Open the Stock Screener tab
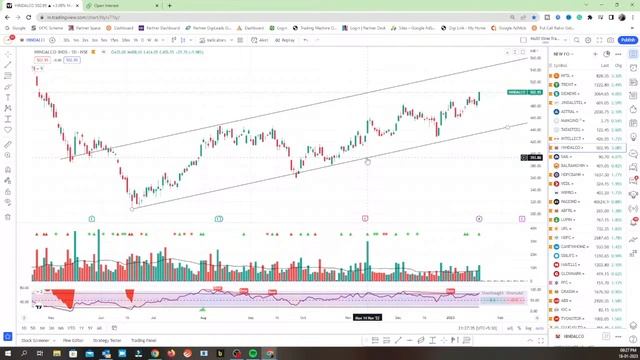 (35, 340)
